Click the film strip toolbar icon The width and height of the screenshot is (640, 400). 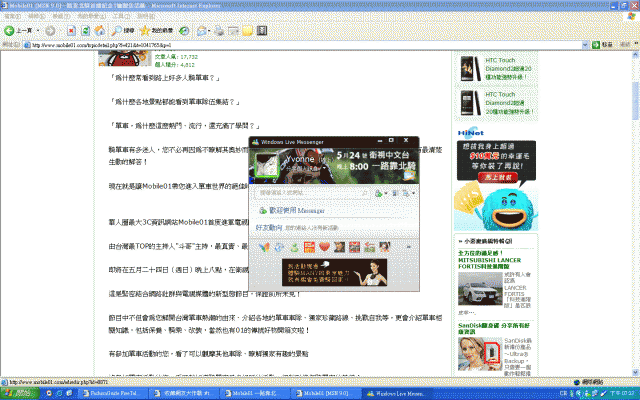262,31
